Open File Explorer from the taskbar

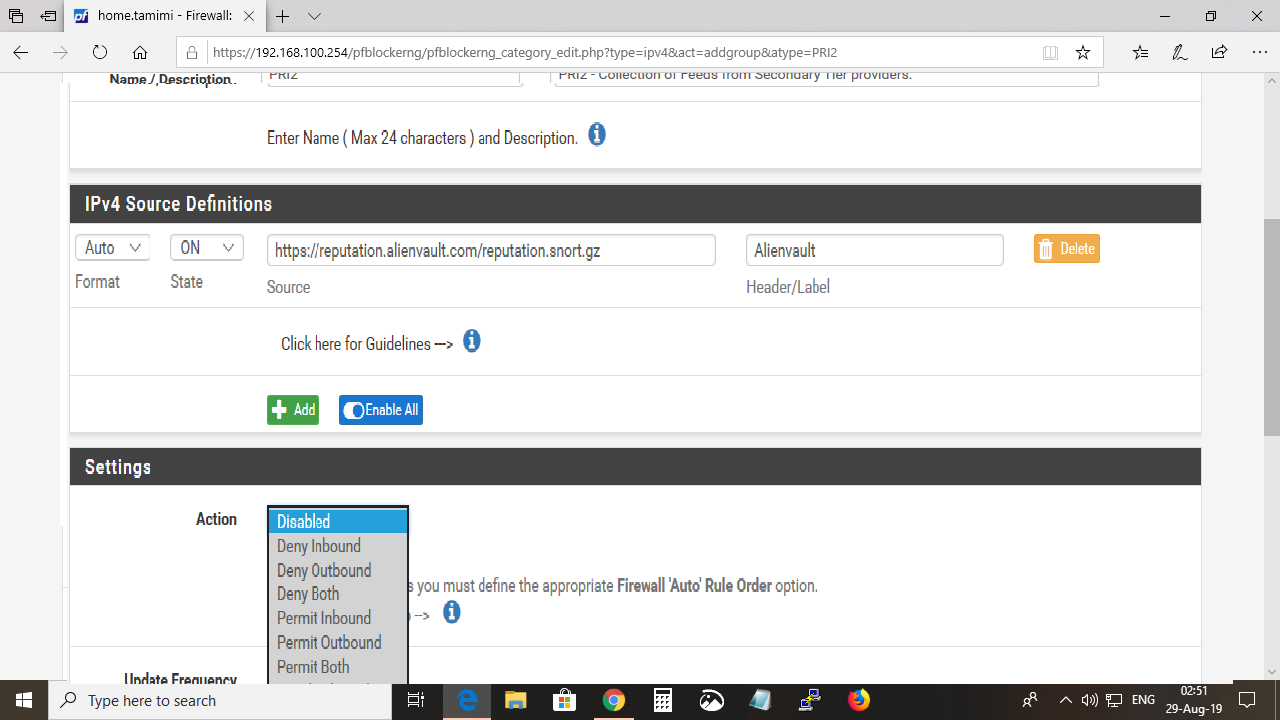(x=515, y=700)
